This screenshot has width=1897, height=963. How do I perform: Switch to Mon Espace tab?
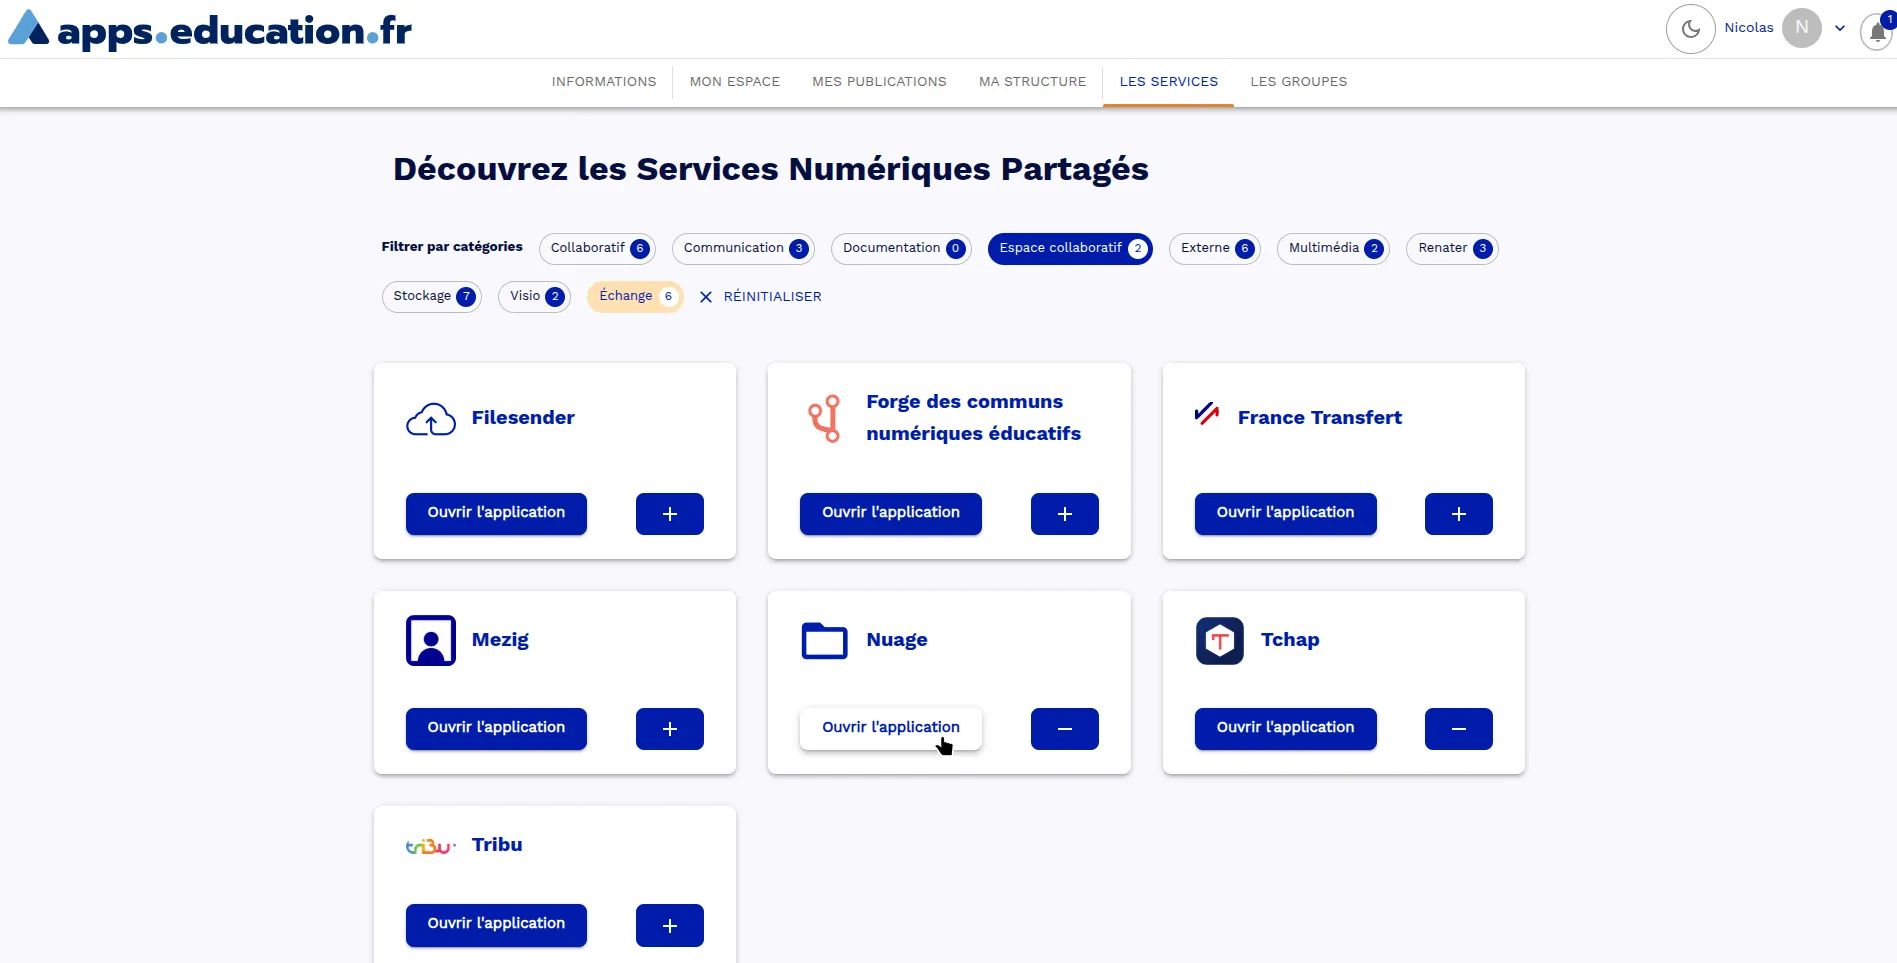[x=735, y=82]
